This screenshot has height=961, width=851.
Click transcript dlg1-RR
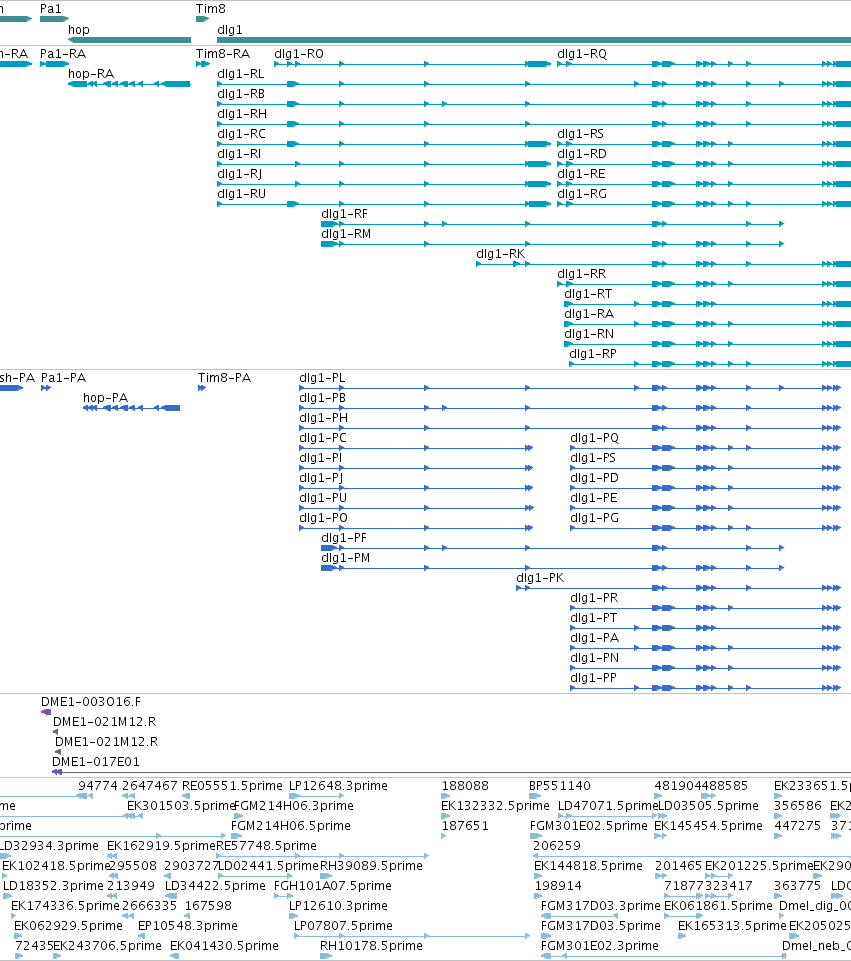tap(704, 284)
